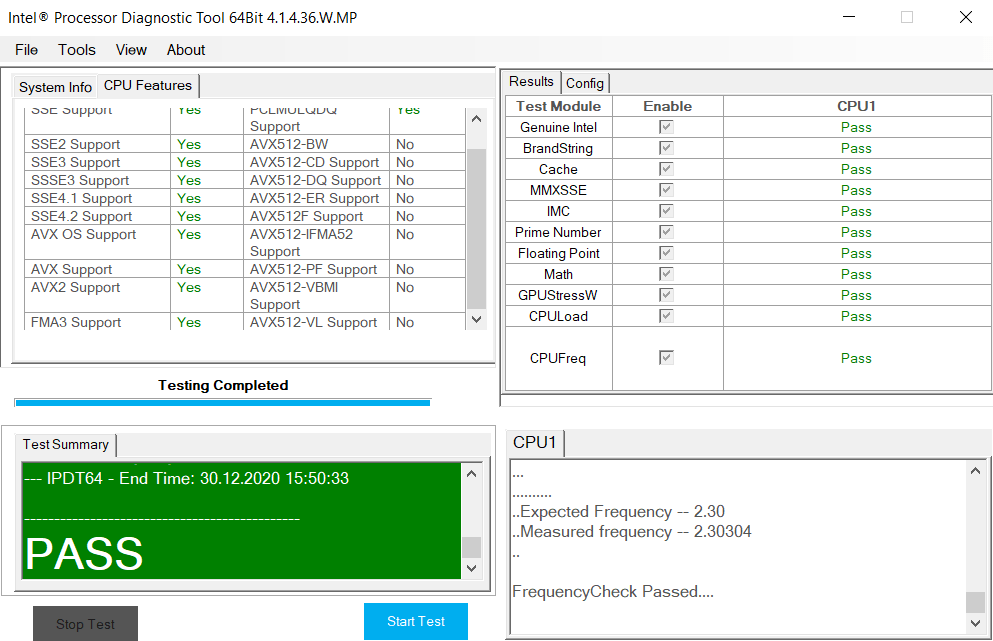Image resolution: width=993 pixels, height=641 pixels.
Task: Open the Tools menu
Action: click(x=77, y=50)
